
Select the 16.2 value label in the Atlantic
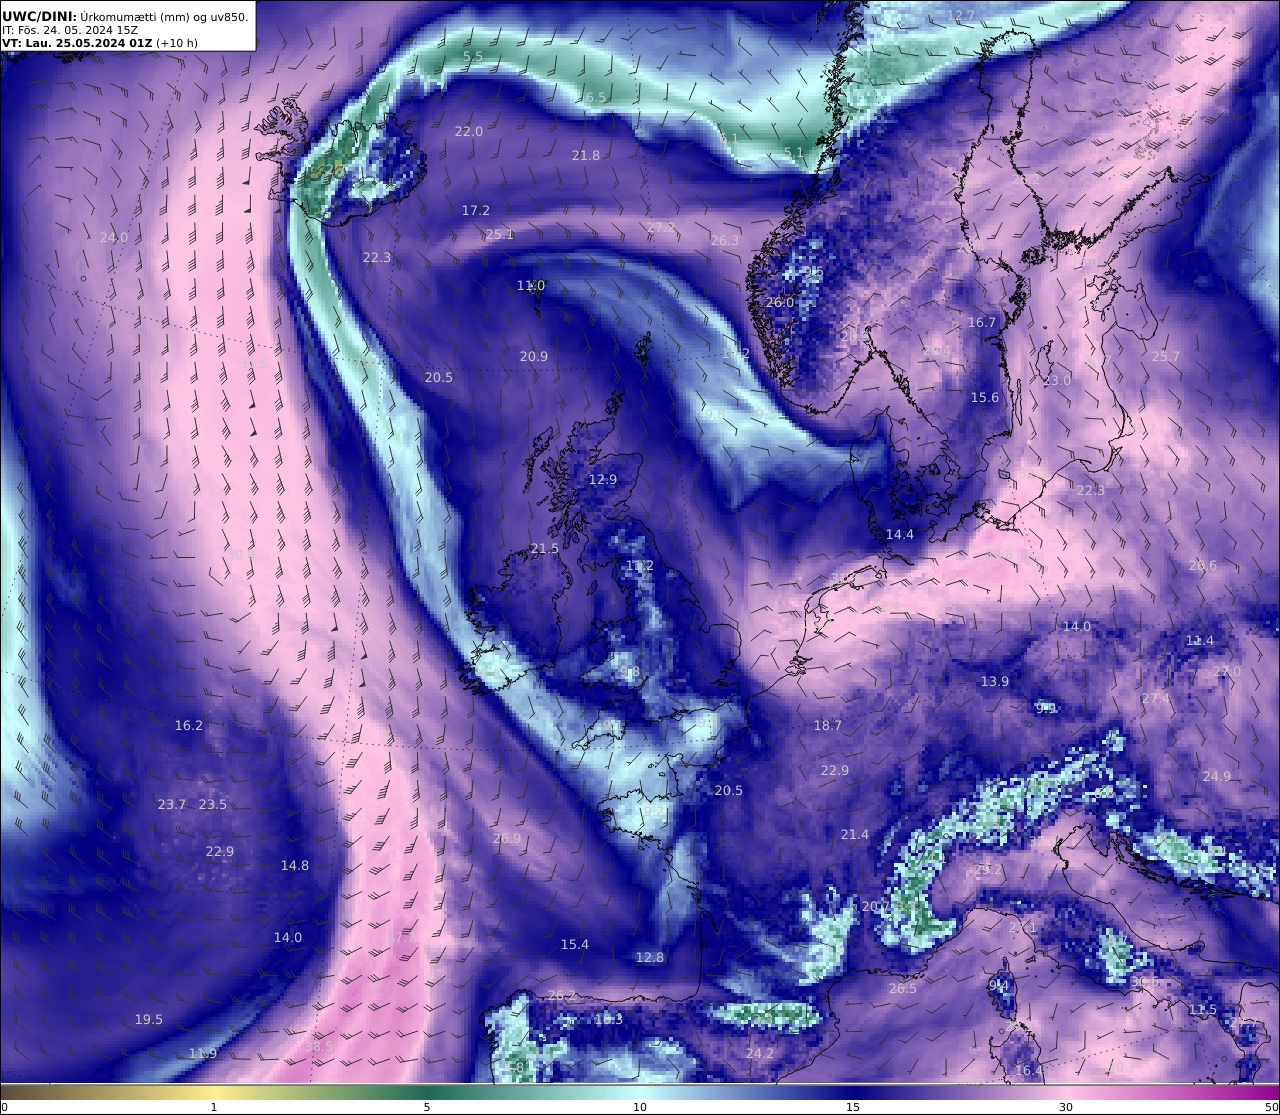click(189, 726)
